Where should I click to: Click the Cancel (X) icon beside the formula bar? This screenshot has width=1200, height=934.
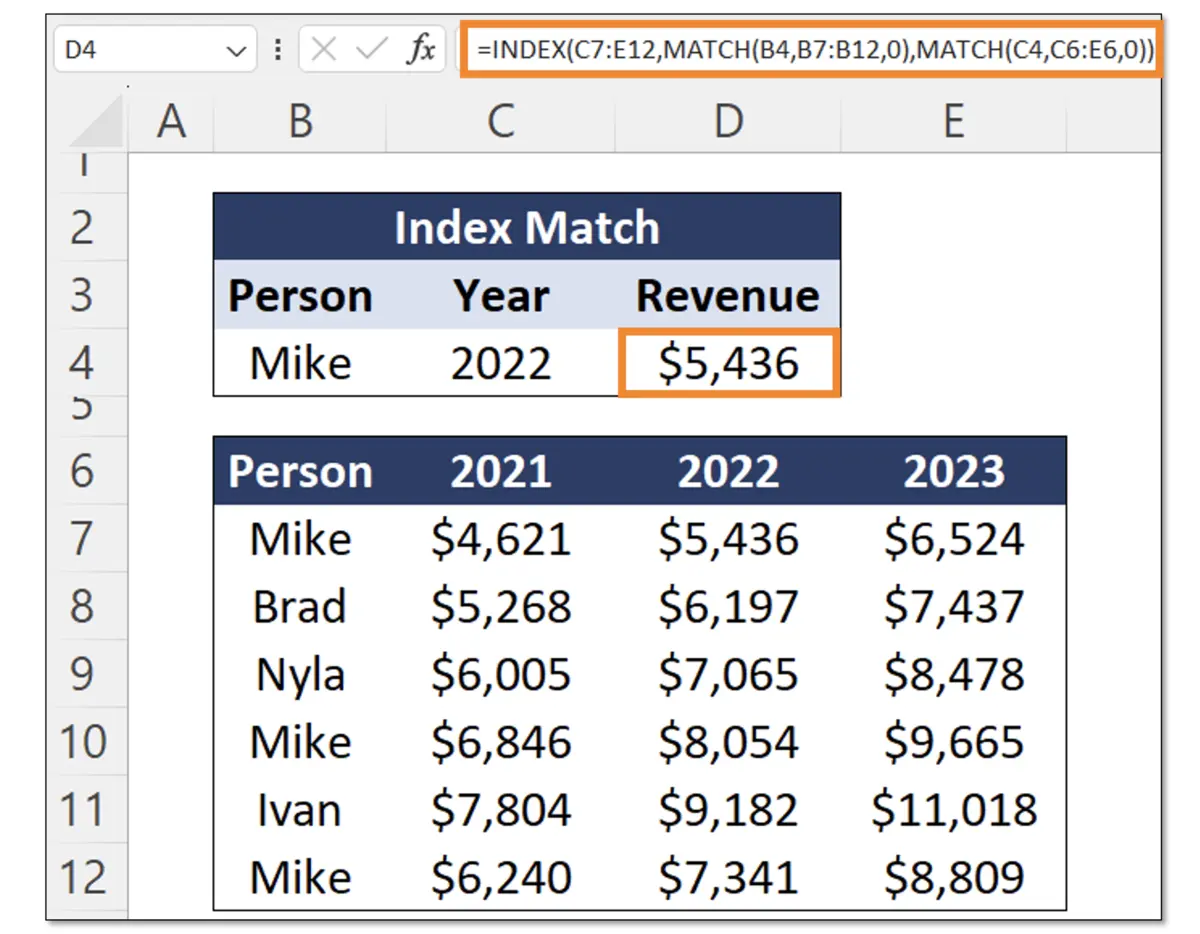(x=326, y=49)
